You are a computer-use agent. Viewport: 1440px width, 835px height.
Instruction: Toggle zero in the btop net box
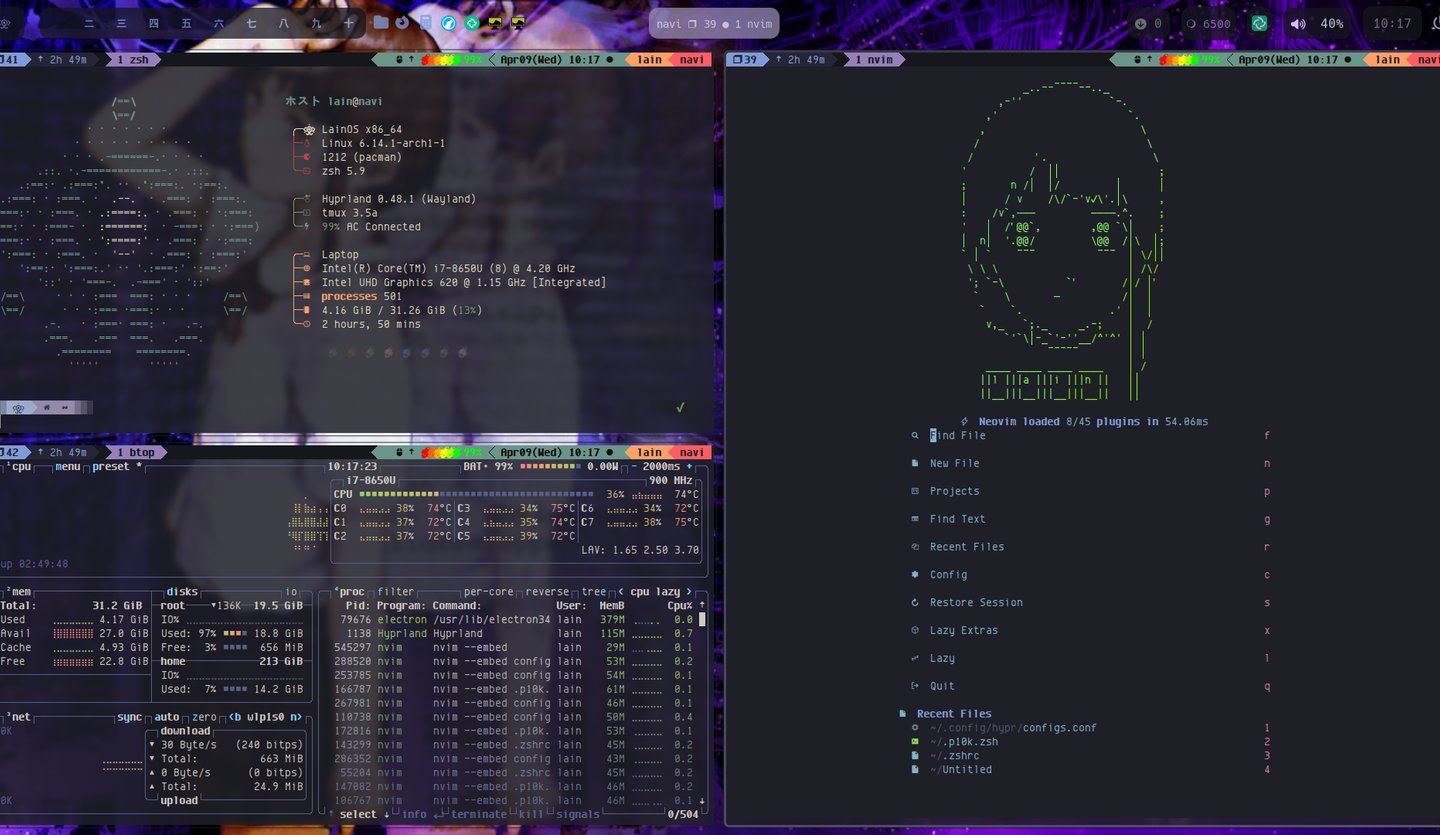point(204,717)
